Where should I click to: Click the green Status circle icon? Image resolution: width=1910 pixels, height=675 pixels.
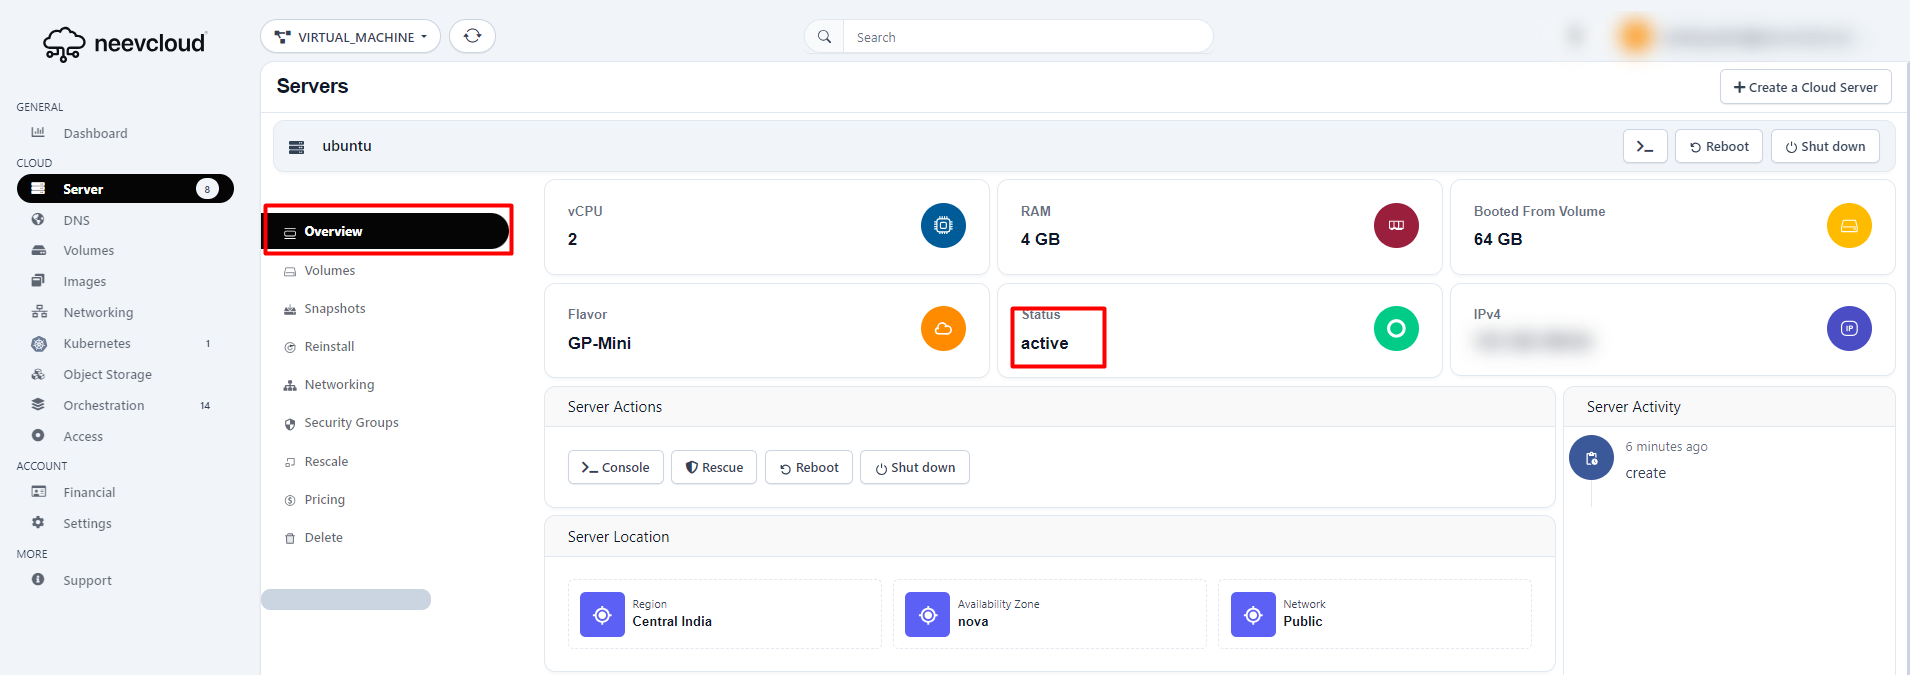pyautogui.click(x=1396, y=329)
